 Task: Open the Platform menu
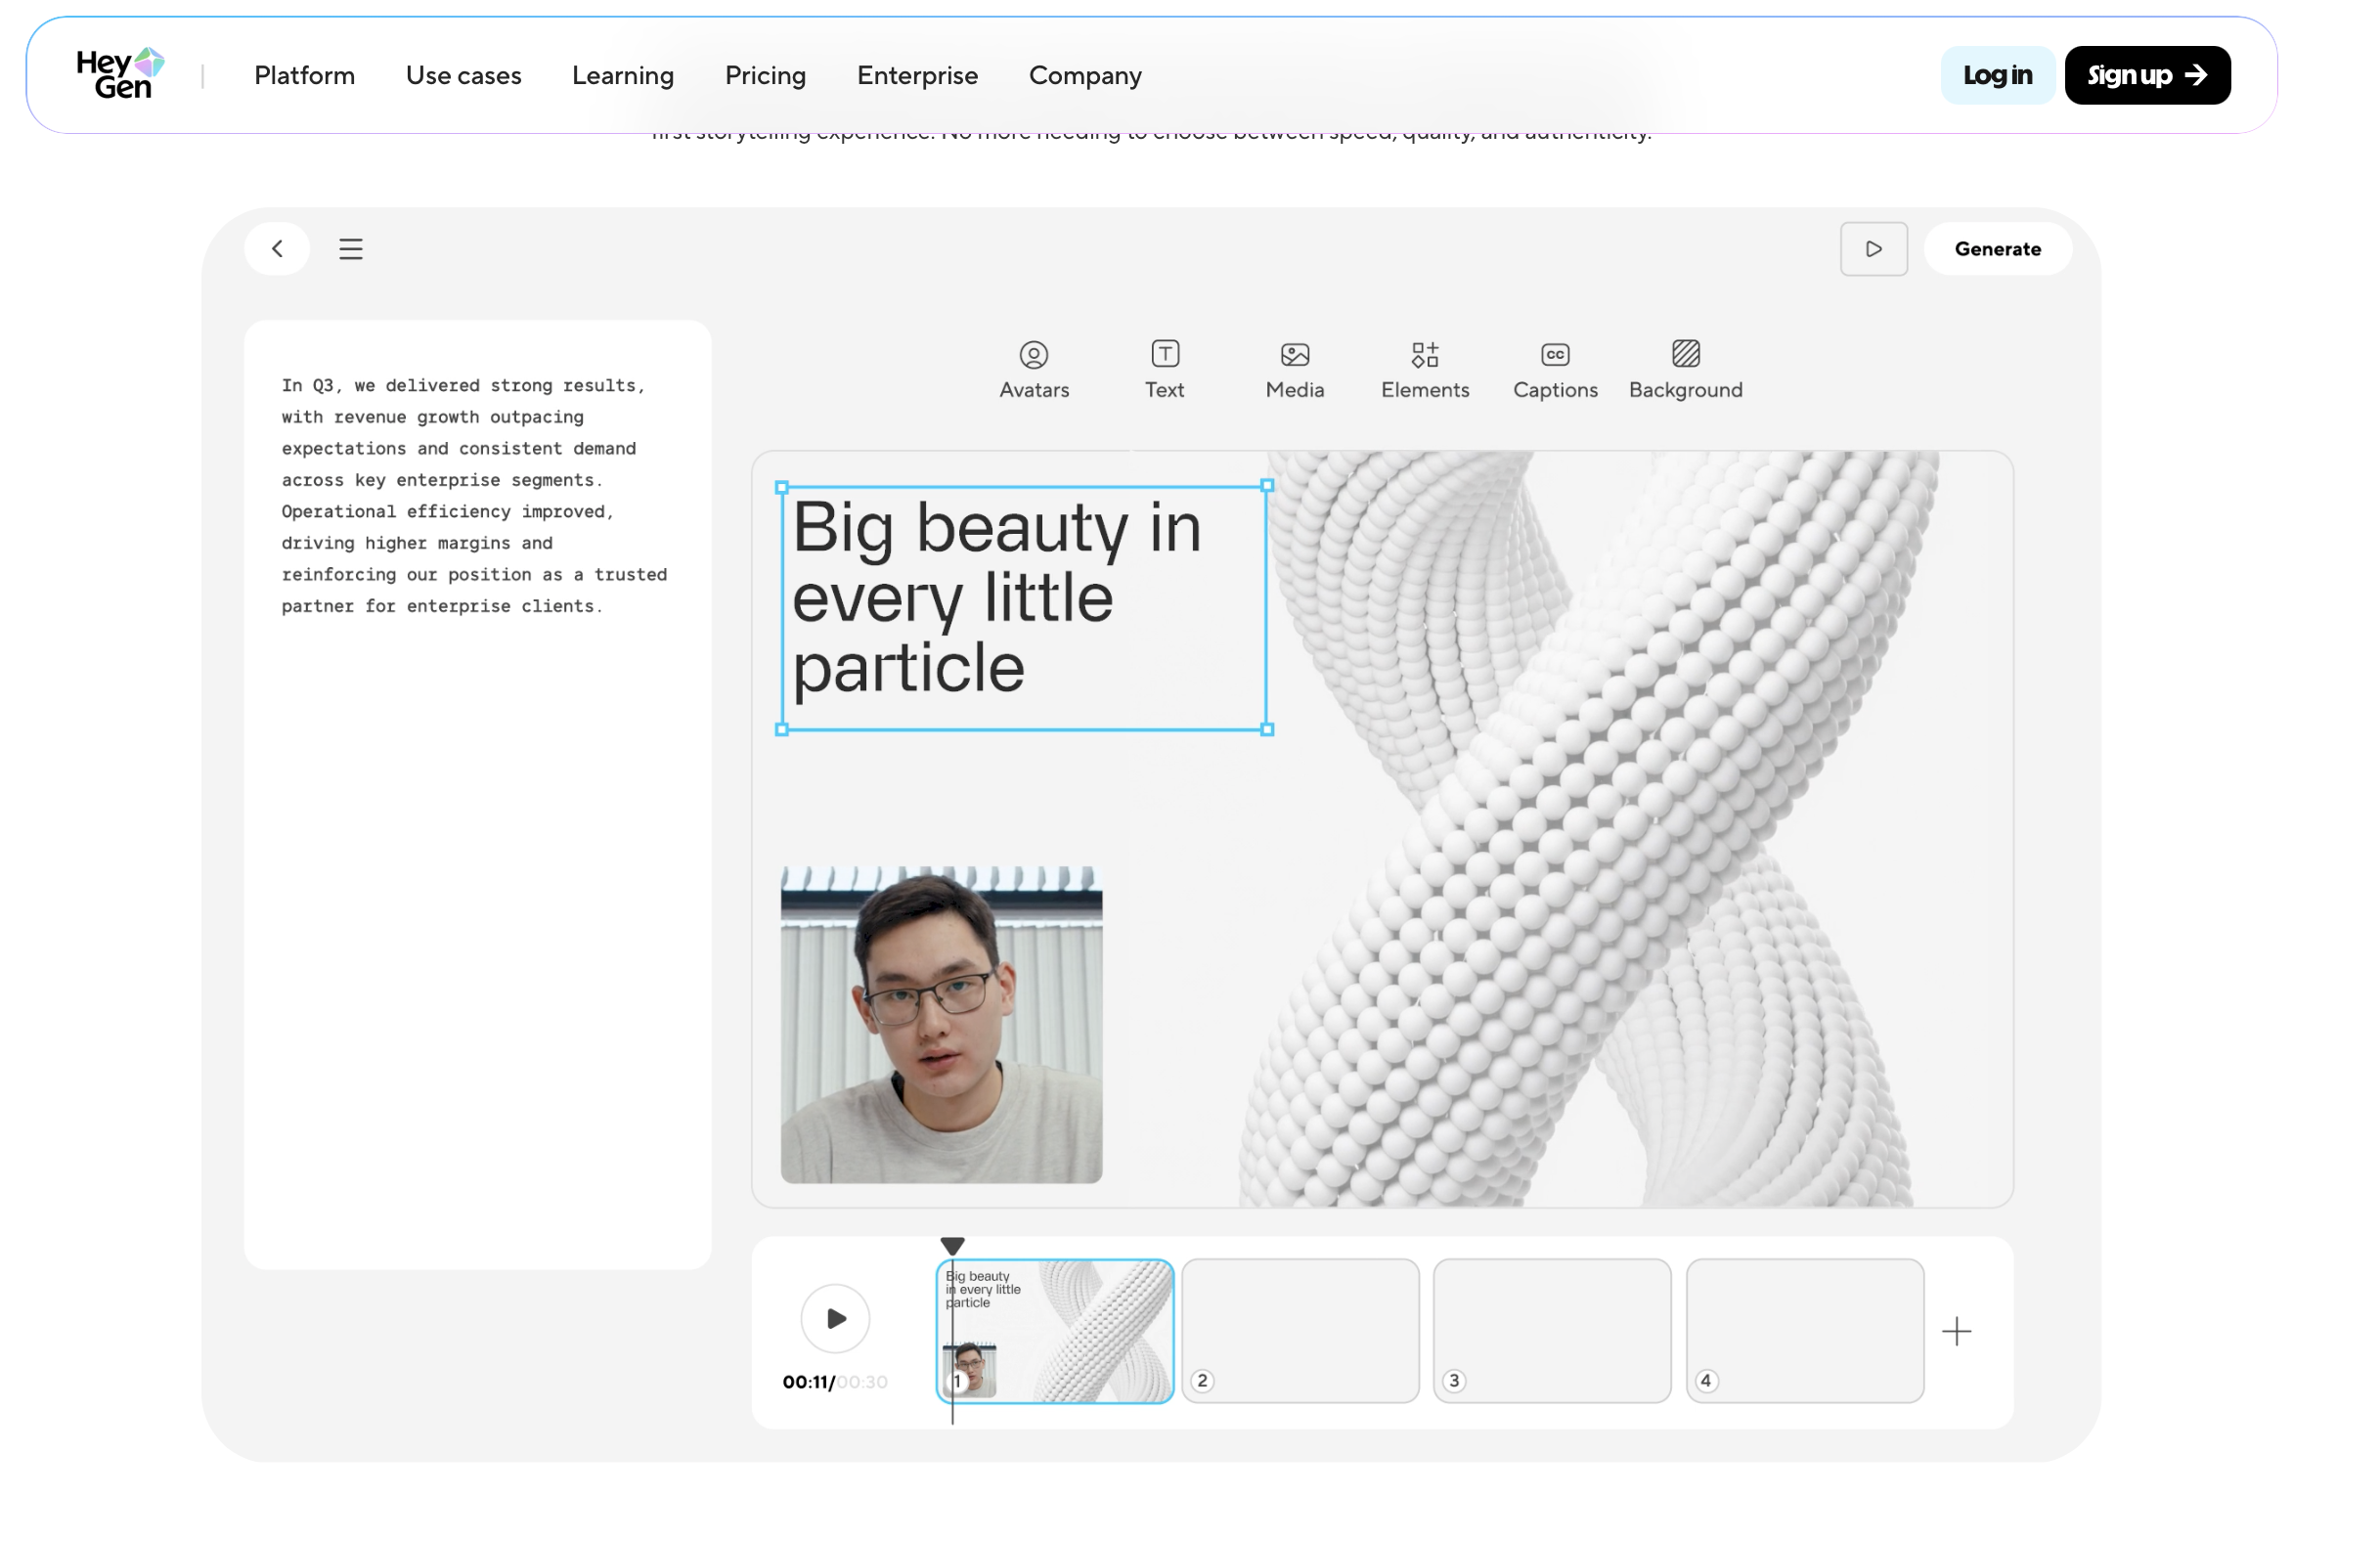pyautogui.click(x=304, y=75)
